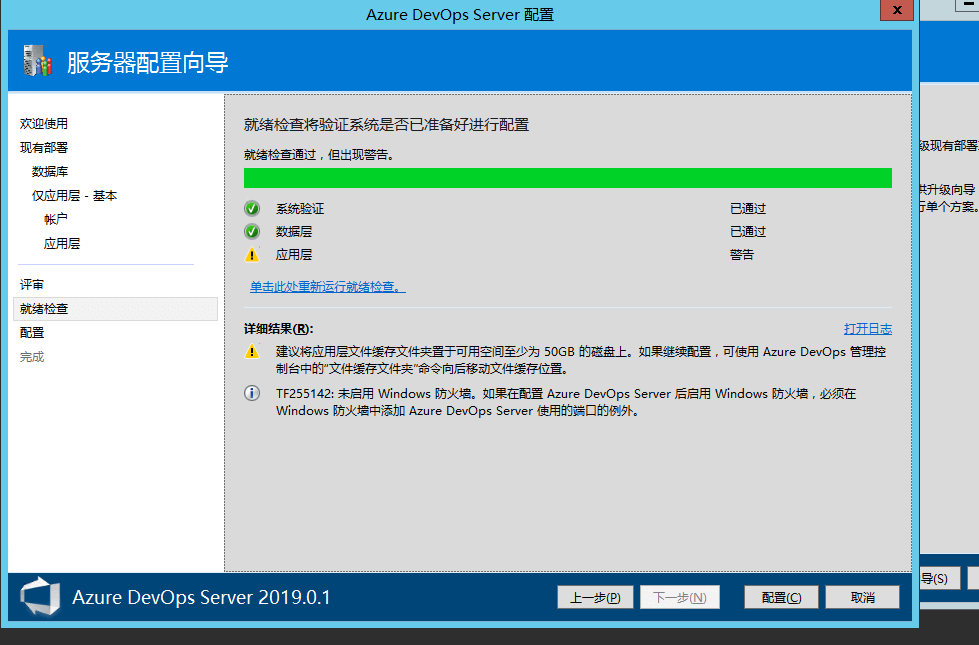The image size is (979, 645).
Task: Click warning icon next to 应用层
Action: 252,255
